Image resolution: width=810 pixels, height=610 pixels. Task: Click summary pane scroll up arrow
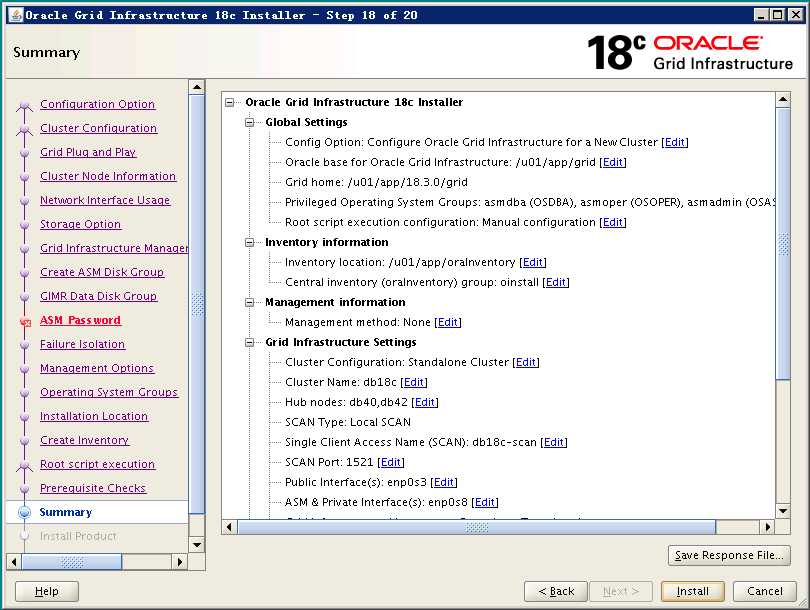pos(783,99)
